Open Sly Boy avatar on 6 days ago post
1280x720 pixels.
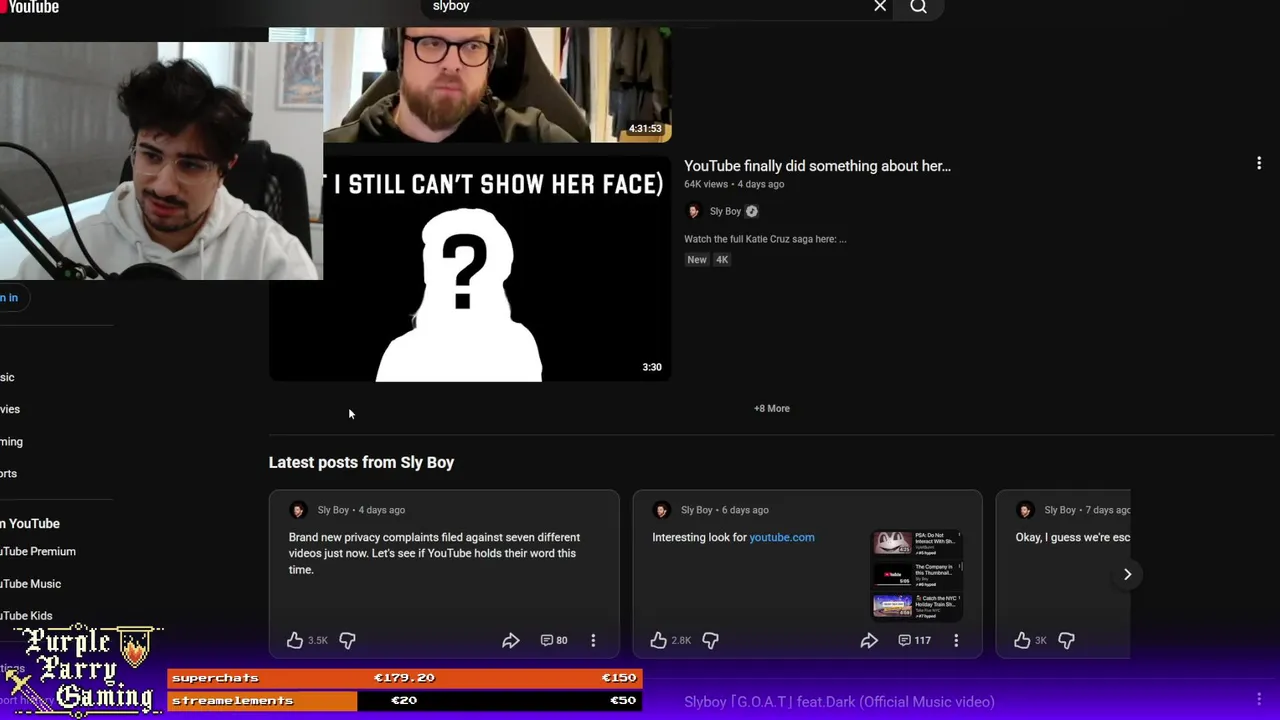pos(661,510)
